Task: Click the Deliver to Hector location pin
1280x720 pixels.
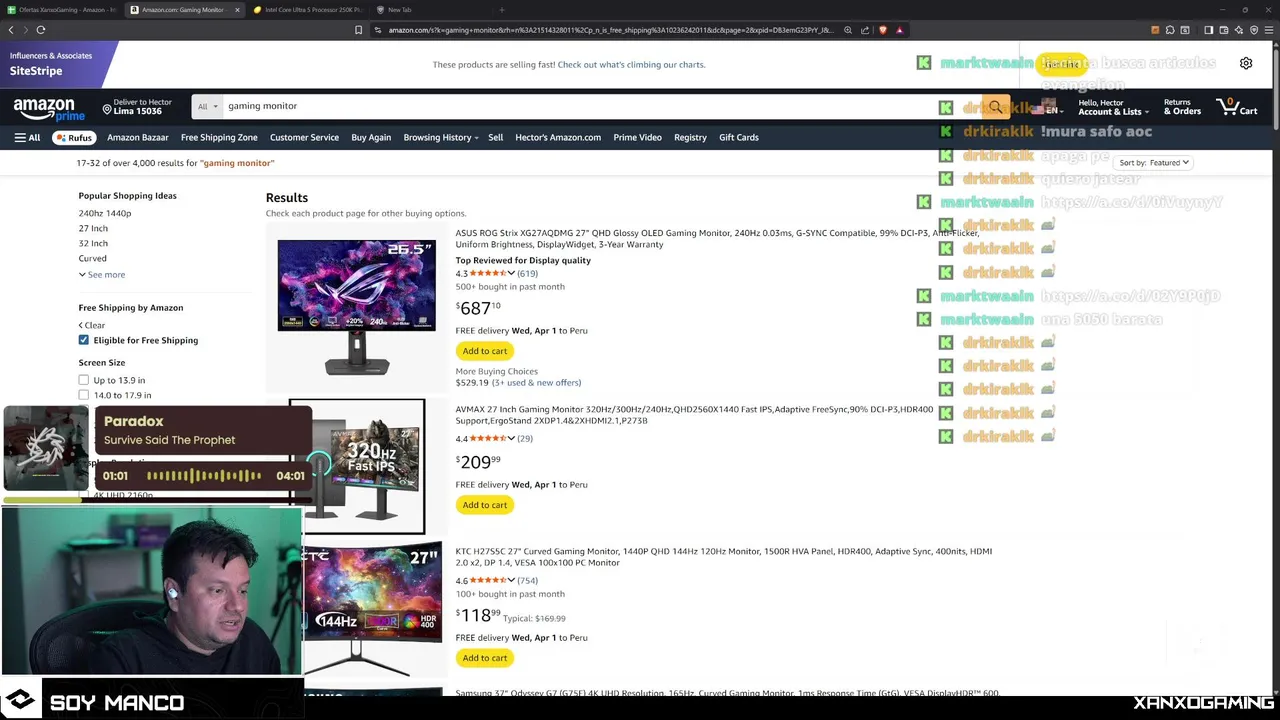Action: click(x=107, y=108)
